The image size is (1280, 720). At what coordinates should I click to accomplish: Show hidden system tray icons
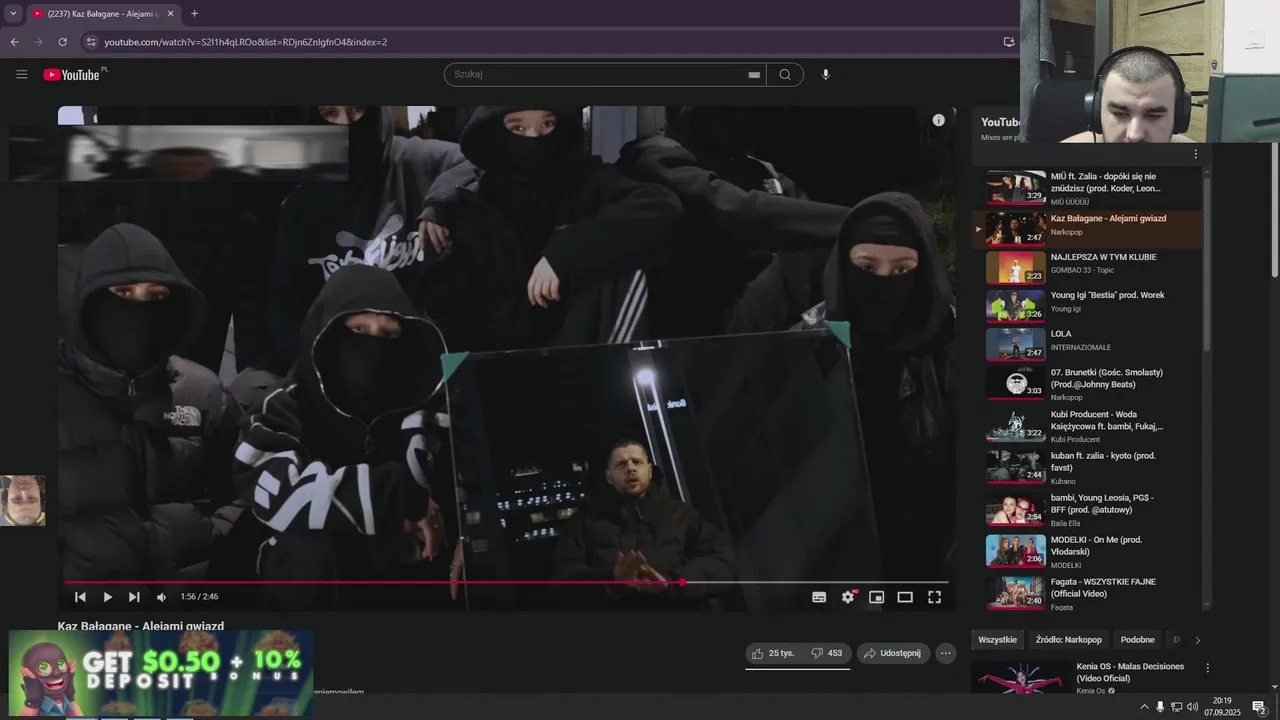tap(1144, 707)
